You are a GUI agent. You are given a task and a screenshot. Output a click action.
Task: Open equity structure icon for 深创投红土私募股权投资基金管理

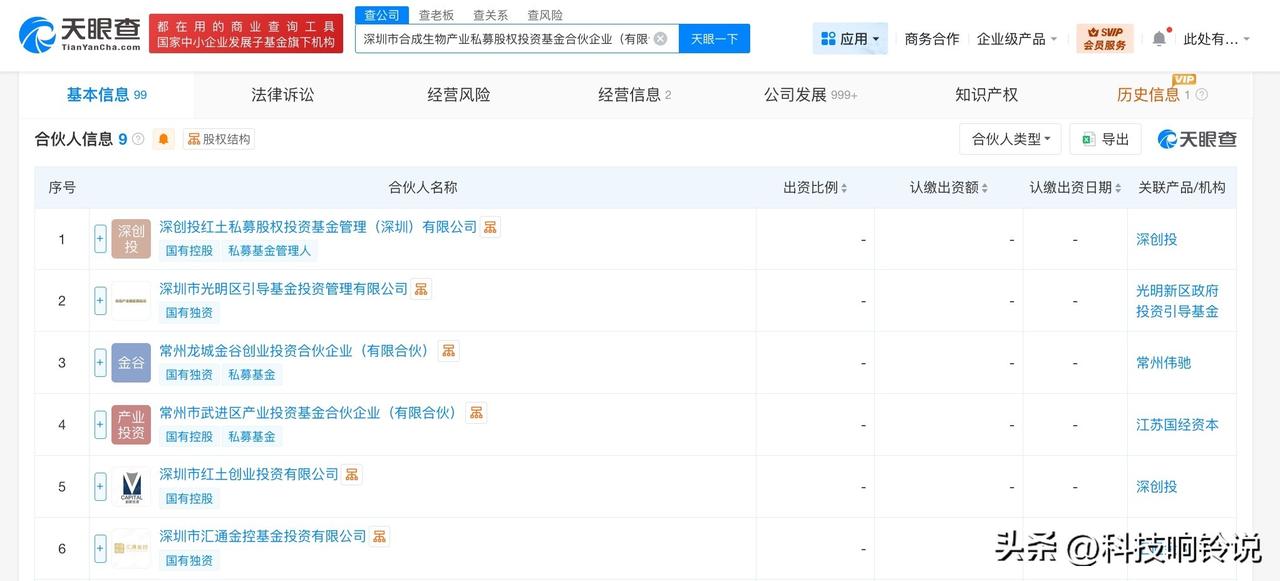pos(490,227)
